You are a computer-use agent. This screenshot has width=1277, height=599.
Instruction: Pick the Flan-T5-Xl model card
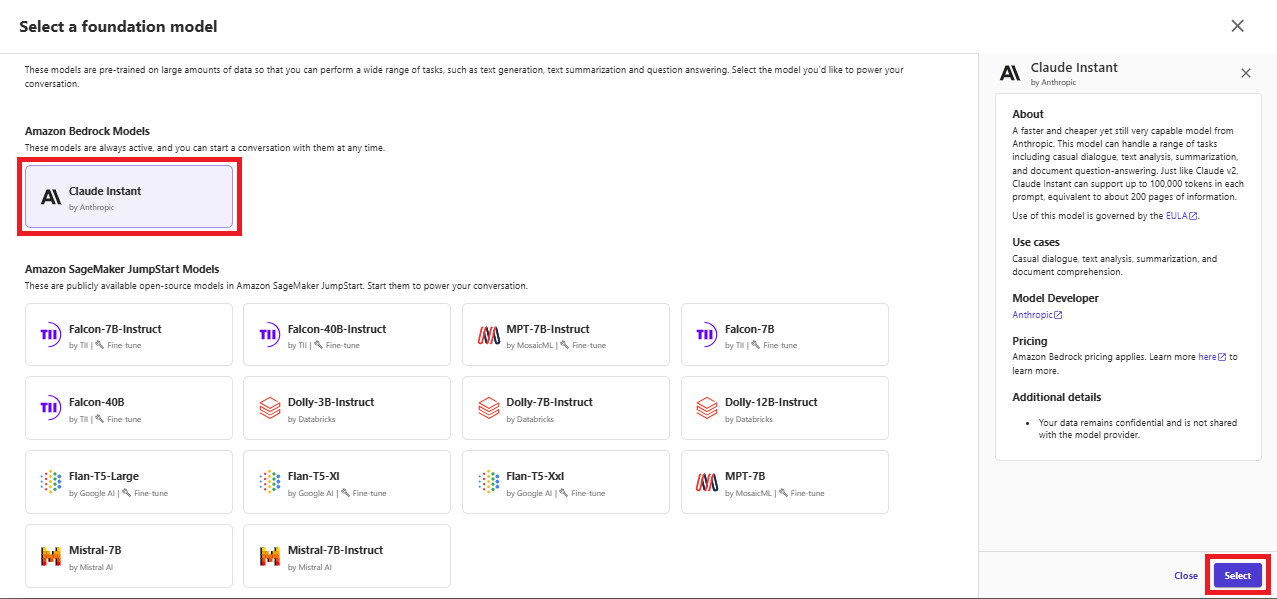(347, 482)
